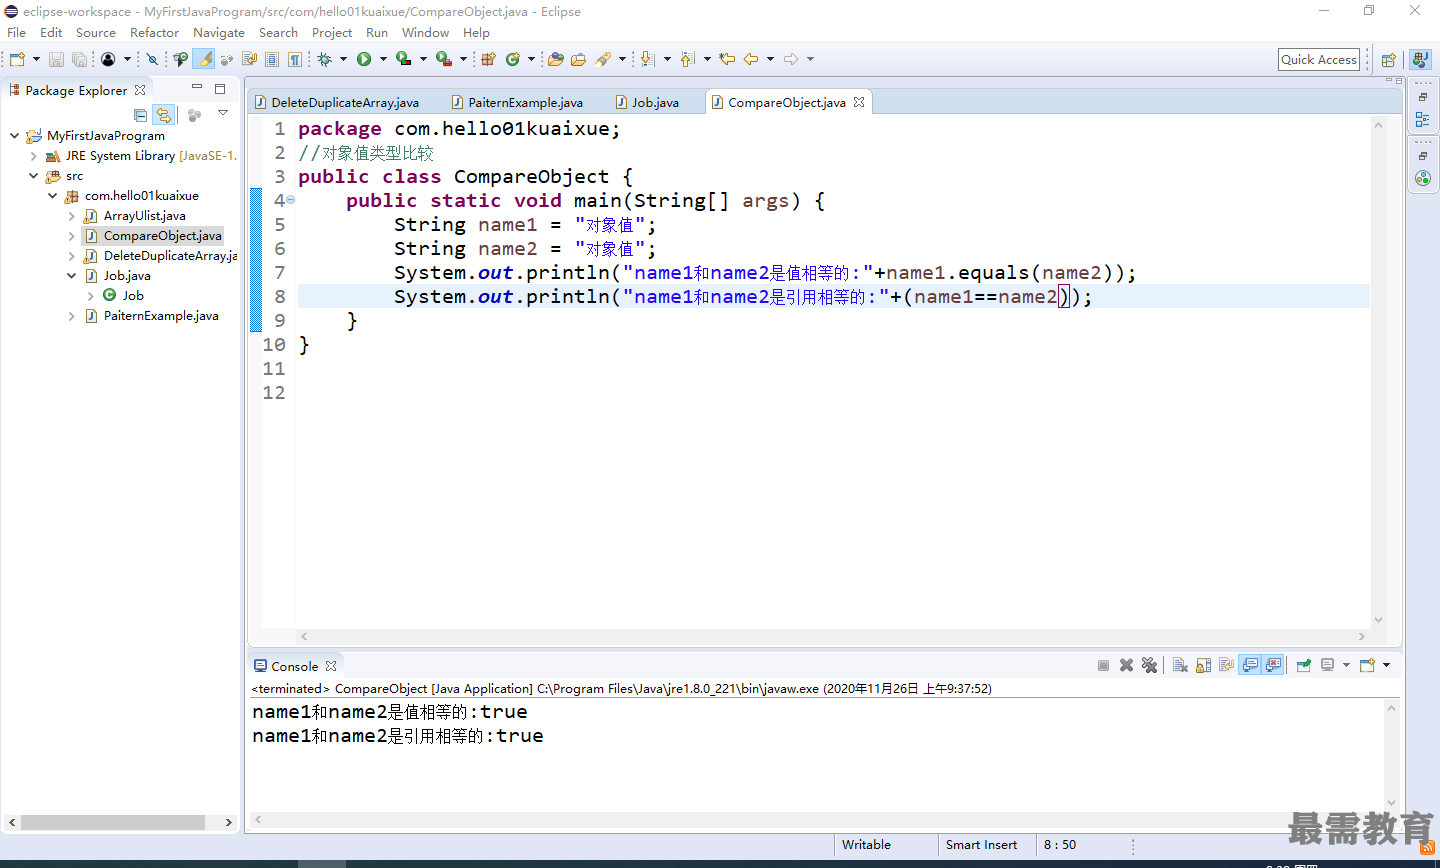Image resolution: width=1440 pixels, height=868 pixels.
Task: Click the Save toolbar icon
Action: tap(56, 60)
